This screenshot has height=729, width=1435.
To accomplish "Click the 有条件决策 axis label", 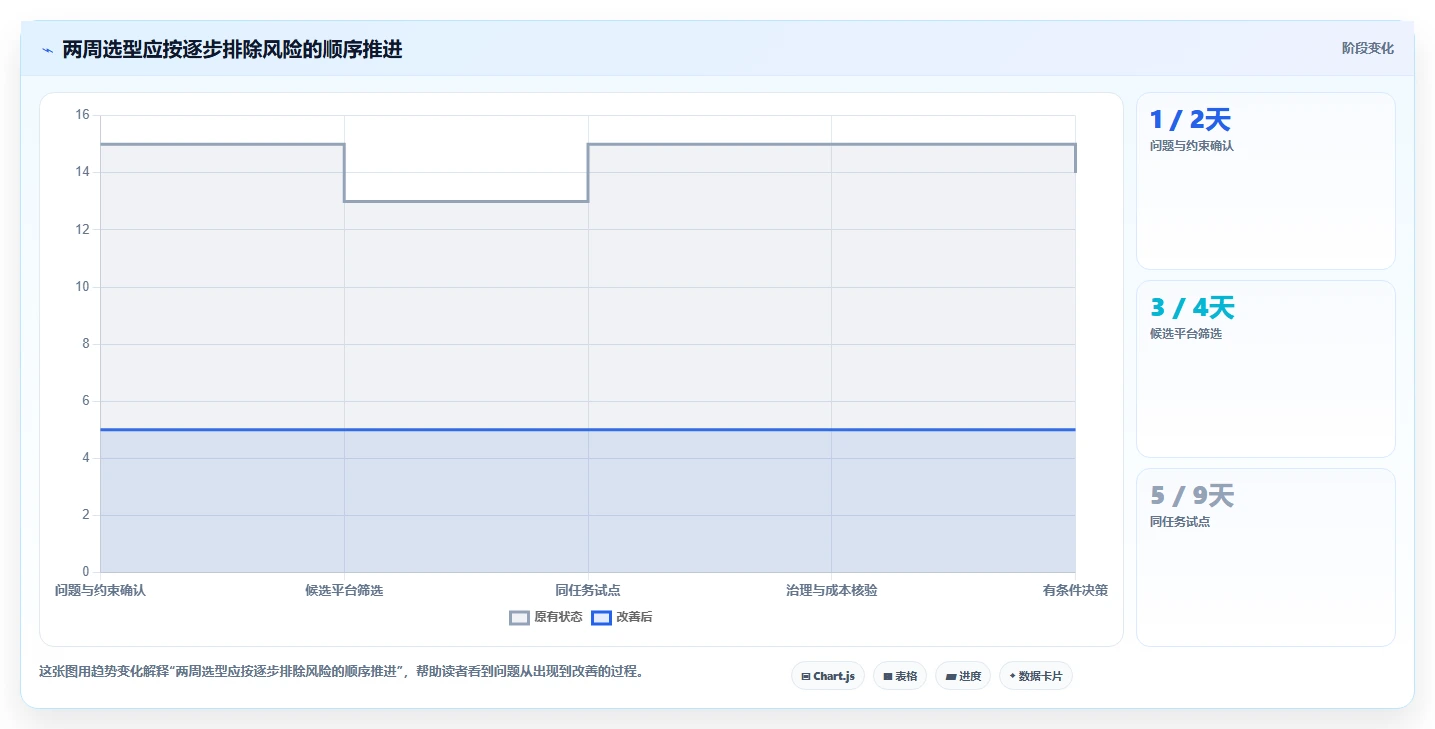I will coord(1075,590).
